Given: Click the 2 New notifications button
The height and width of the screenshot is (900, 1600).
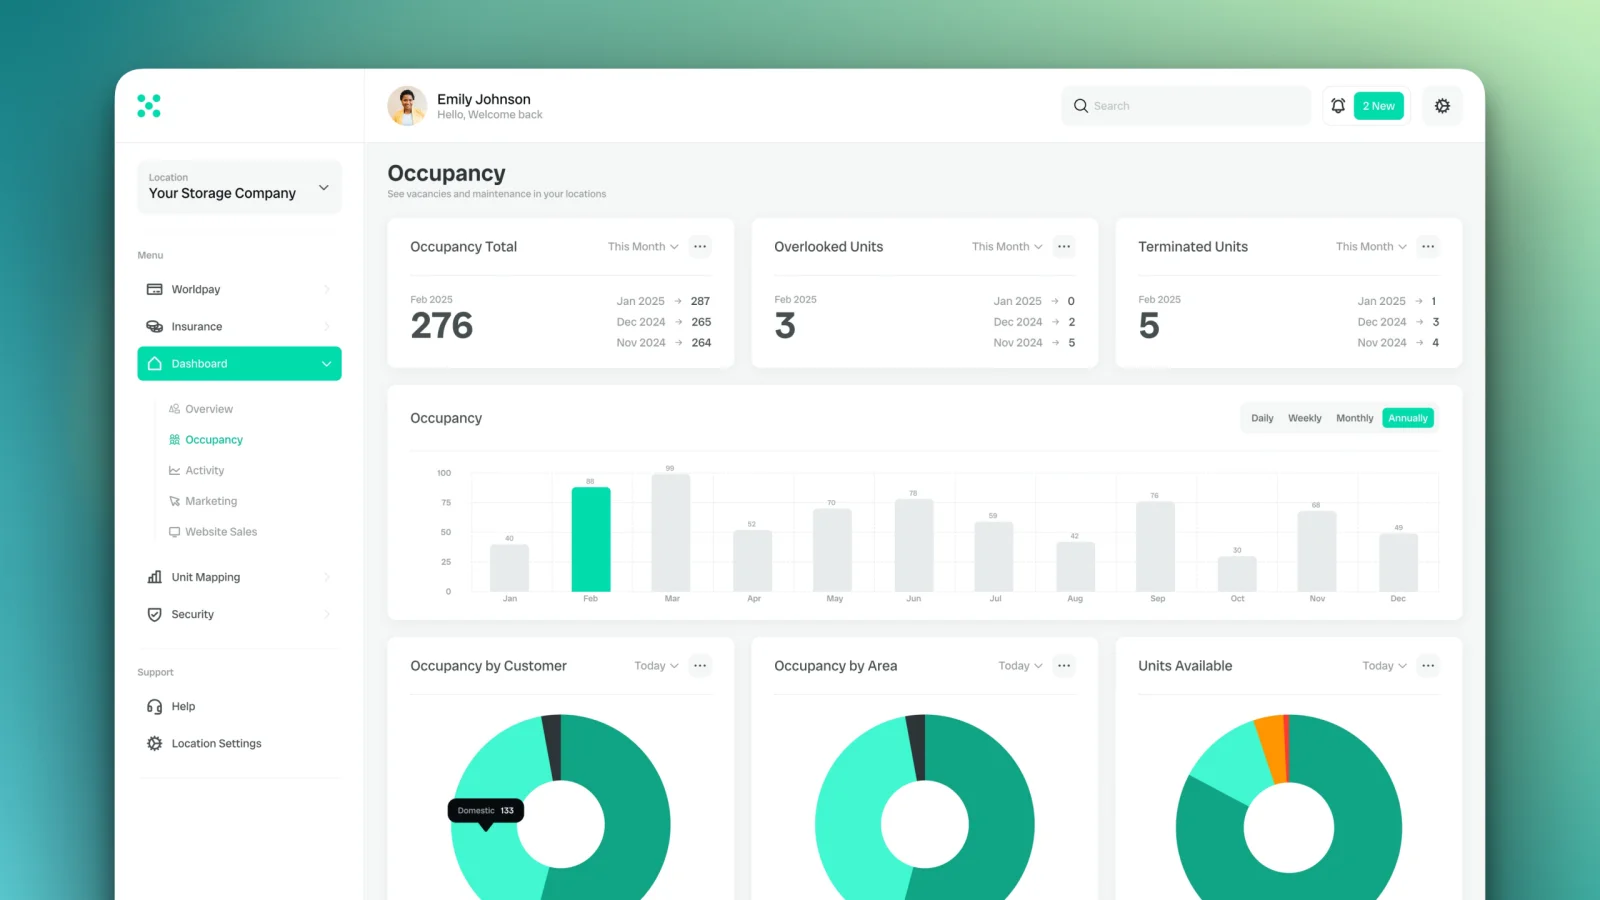Looking at the screenshot, I should [1378, 106].
